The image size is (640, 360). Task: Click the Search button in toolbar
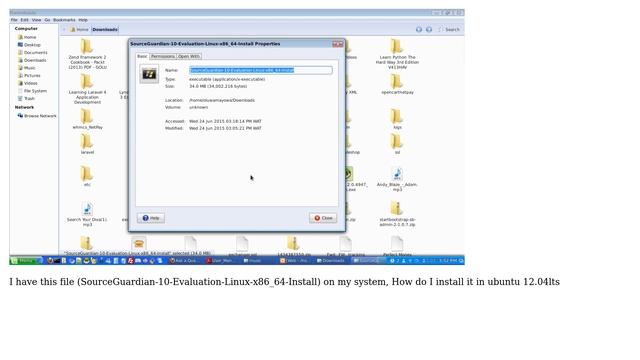pos(449,30)
